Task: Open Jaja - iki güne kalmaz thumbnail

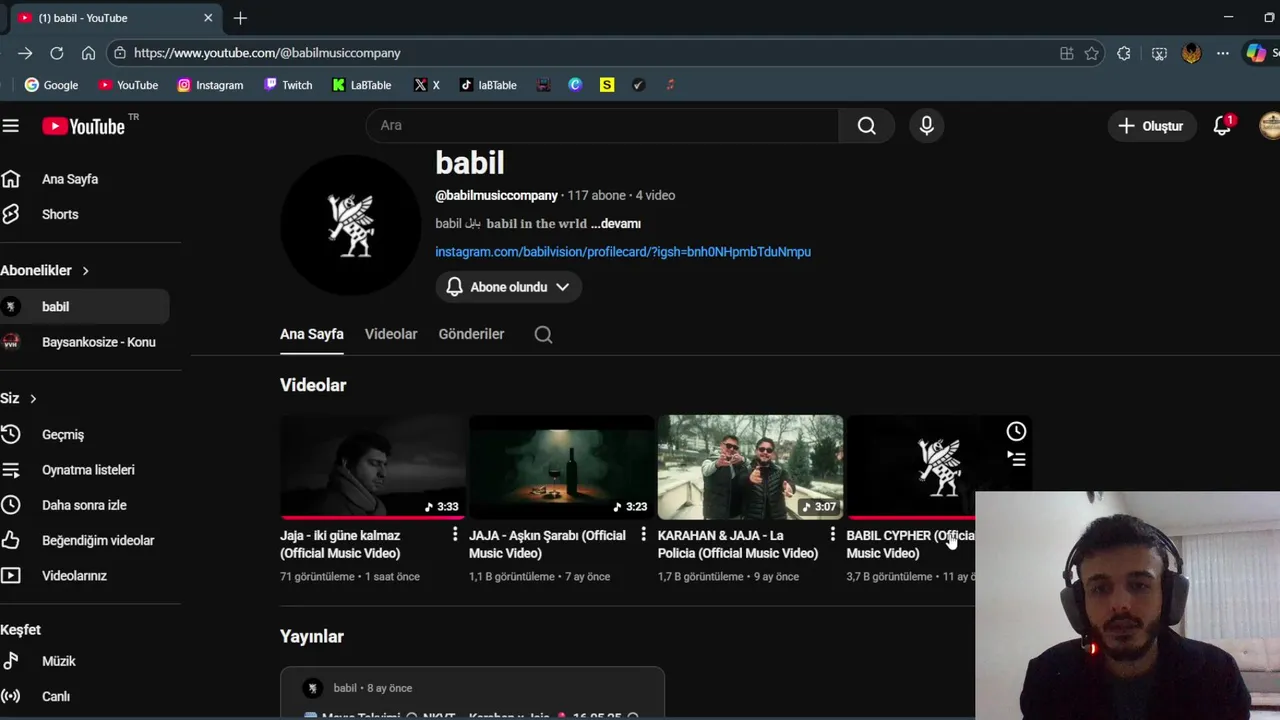Action: [372, 467]
